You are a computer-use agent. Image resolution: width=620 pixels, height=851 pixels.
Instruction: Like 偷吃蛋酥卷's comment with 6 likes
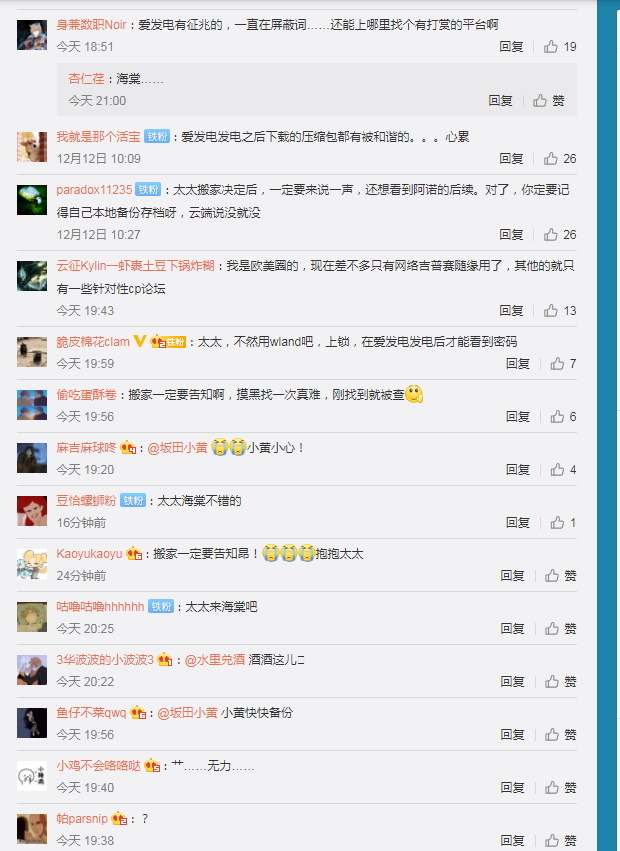tap(563, 416)
